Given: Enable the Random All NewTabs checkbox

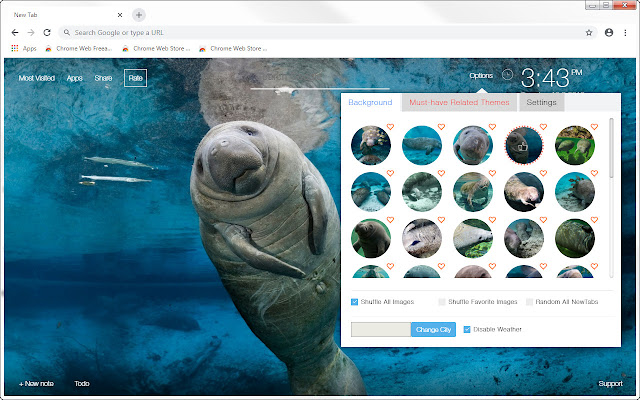Looking at the screenshot, I should click(529, 302).
